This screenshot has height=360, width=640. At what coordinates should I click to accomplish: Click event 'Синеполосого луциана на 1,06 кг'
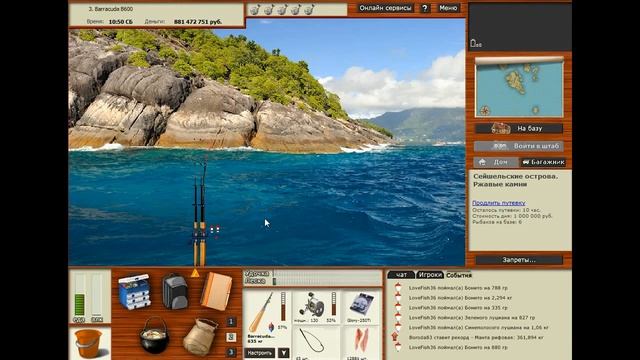pos(479,327)
